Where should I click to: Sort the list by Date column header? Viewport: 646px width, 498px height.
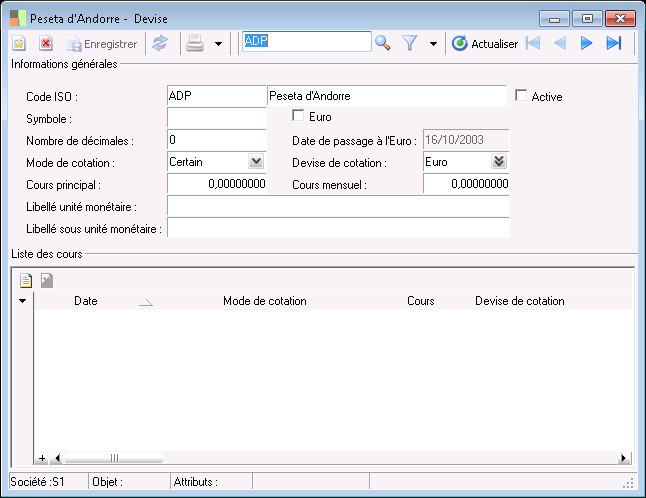86,301
